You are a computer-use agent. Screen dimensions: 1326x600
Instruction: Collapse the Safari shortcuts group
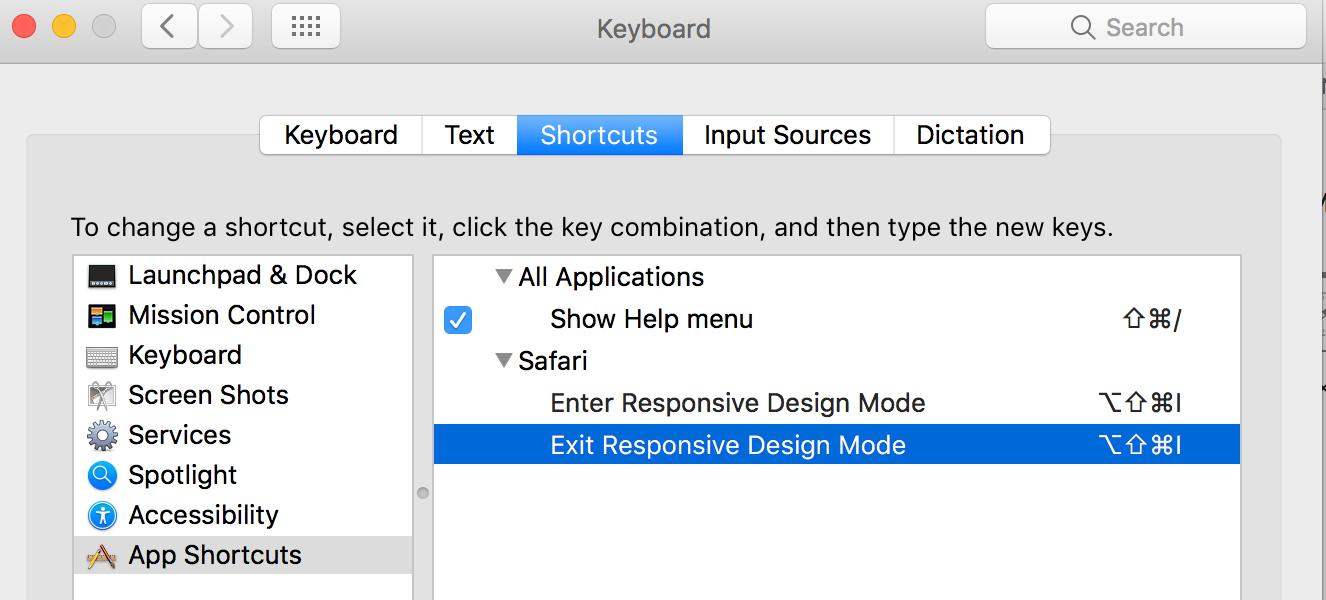pyautogui.click(x=504, y=361)
